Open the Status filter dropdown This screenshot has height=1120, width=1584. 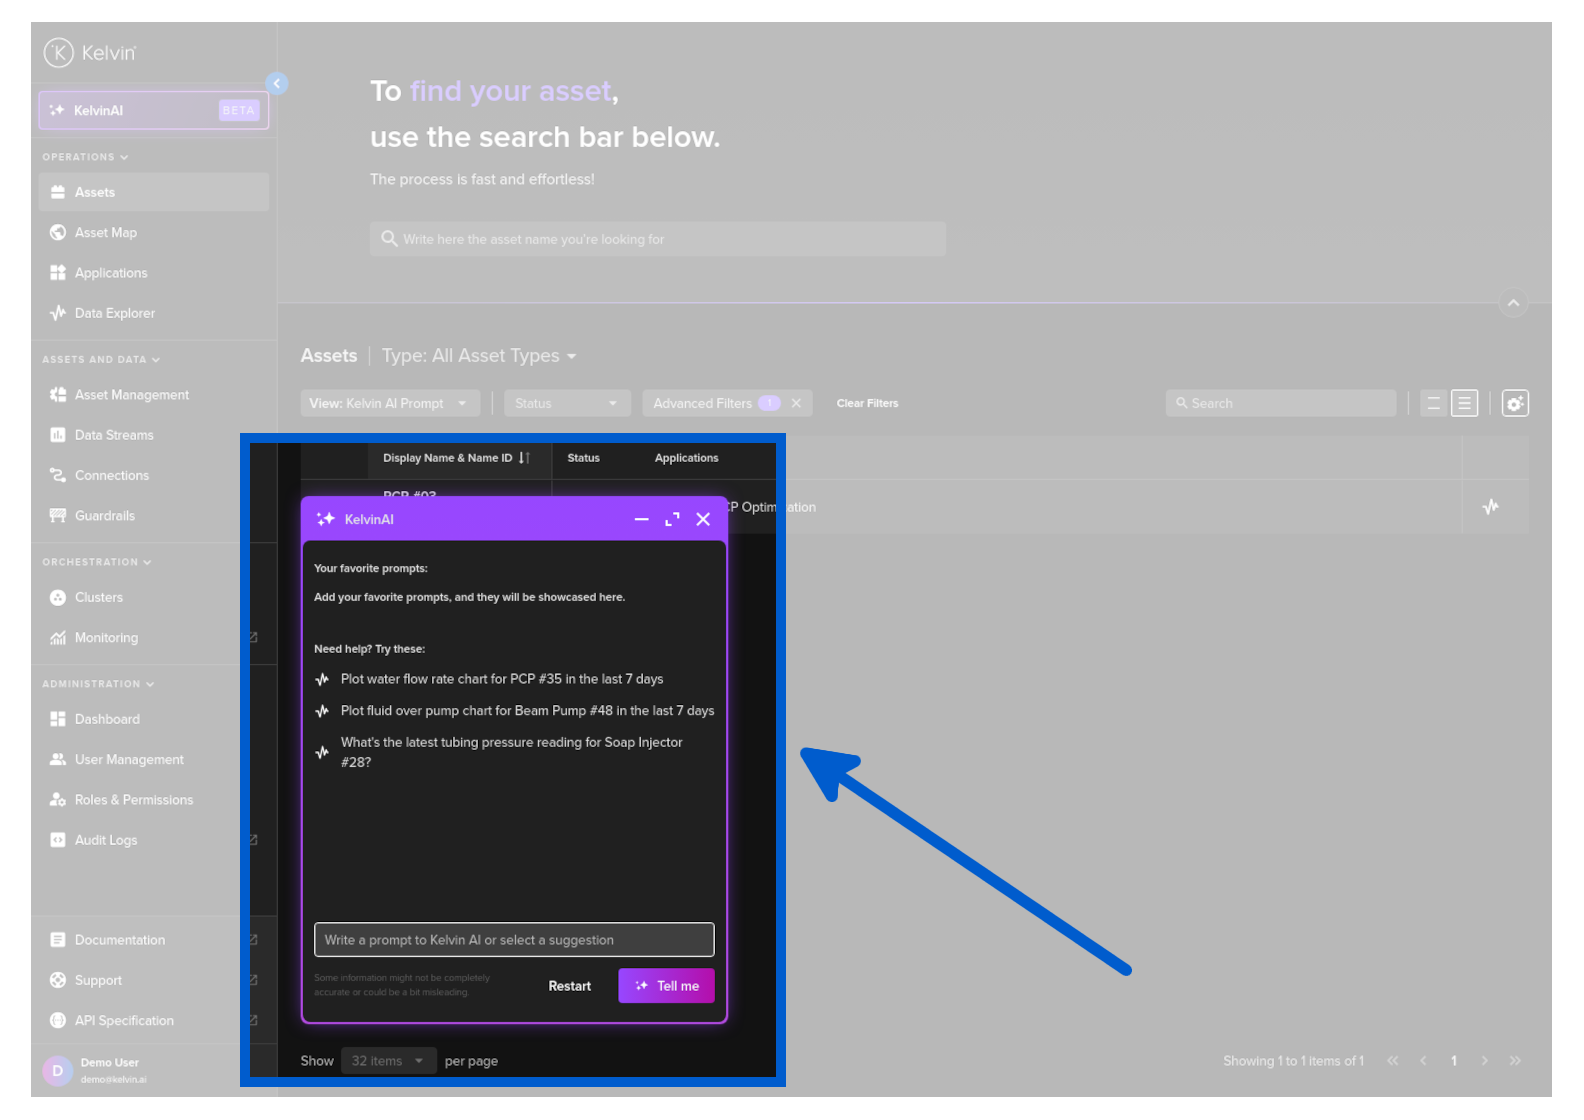coord(566,403)
